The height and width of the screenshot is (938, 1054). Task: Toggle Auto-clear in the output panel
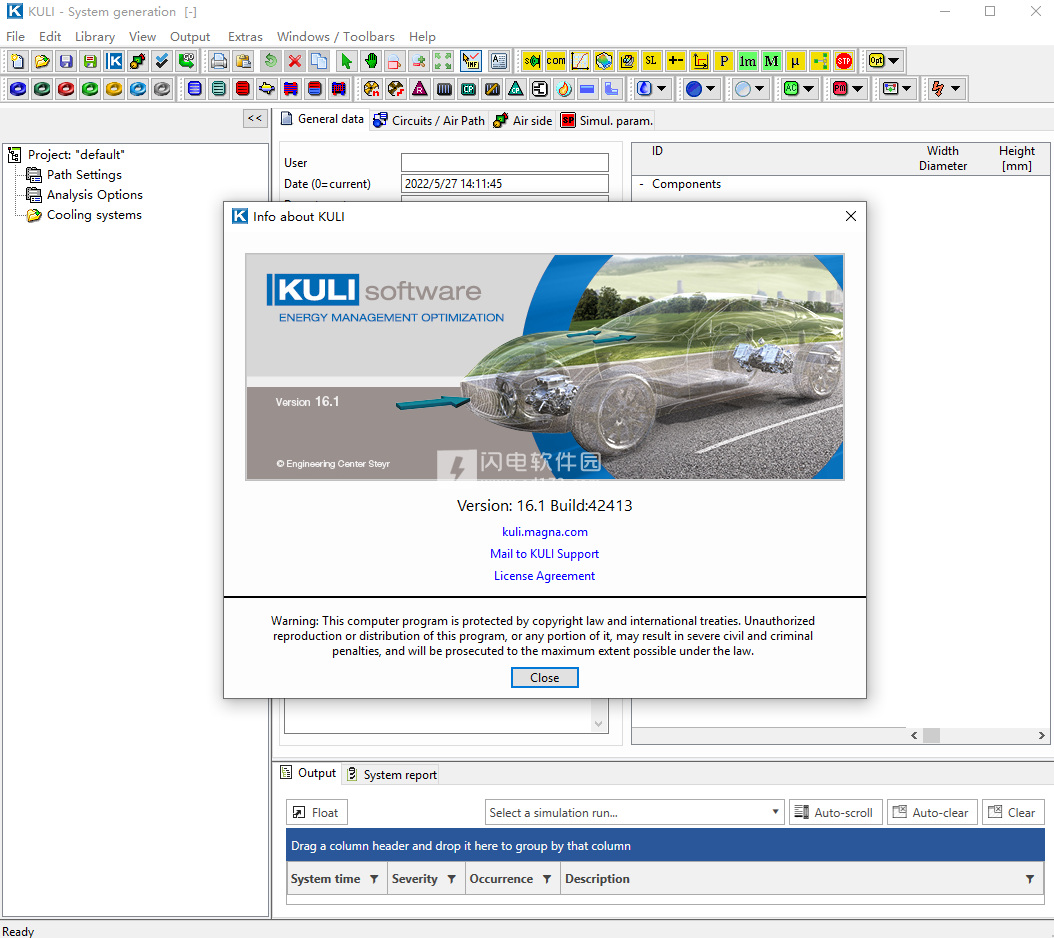[x=932, y=812]
